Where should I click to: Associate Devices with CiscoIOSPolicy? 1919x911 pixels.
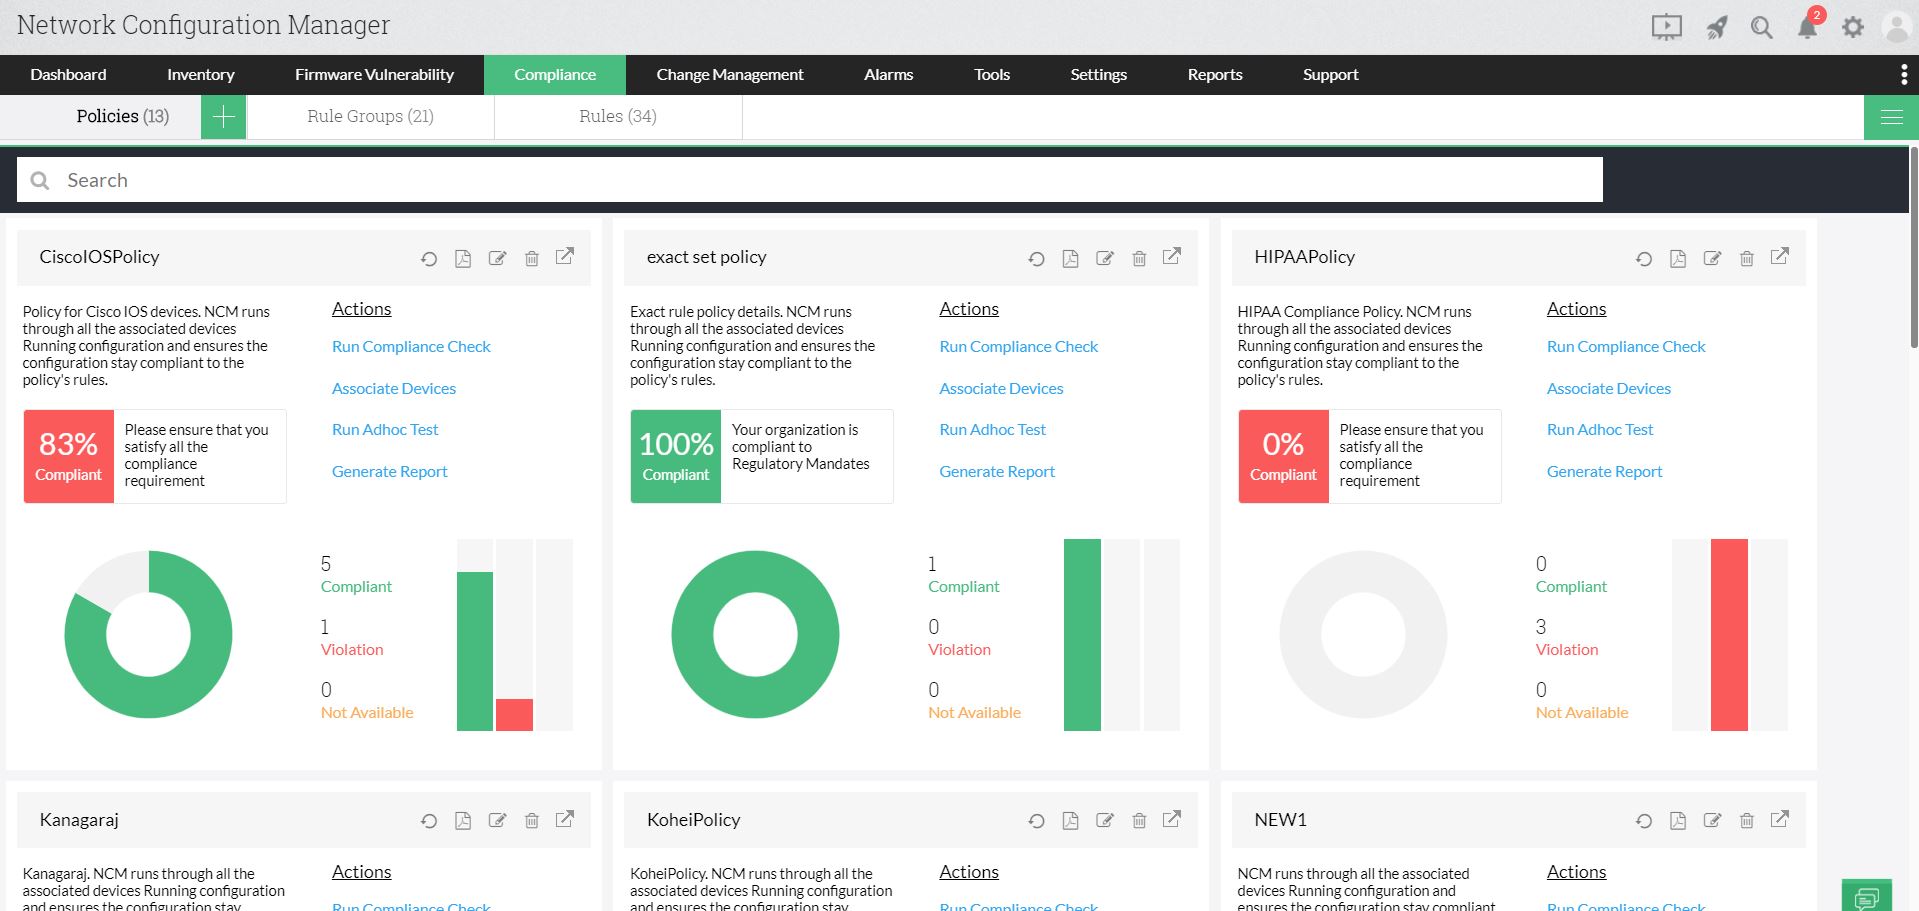point(394,389)
